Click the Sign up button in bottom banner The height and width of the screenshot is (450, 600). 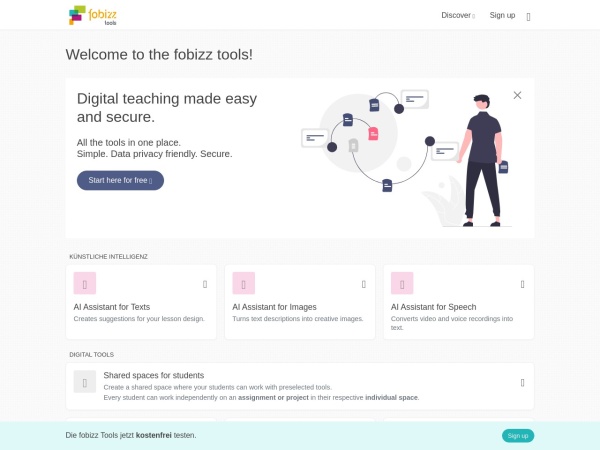pyautogui.click(x=517, y=435)
